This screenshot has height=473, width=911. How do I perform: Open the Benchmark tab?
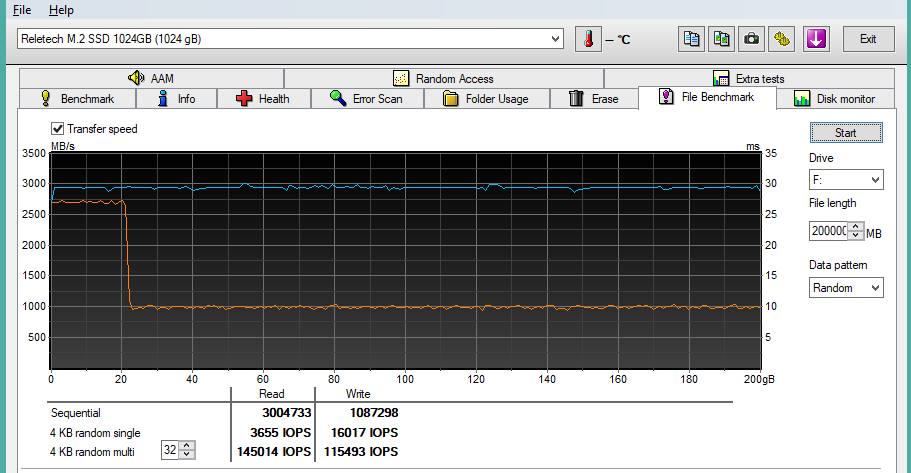coord(77,99)
